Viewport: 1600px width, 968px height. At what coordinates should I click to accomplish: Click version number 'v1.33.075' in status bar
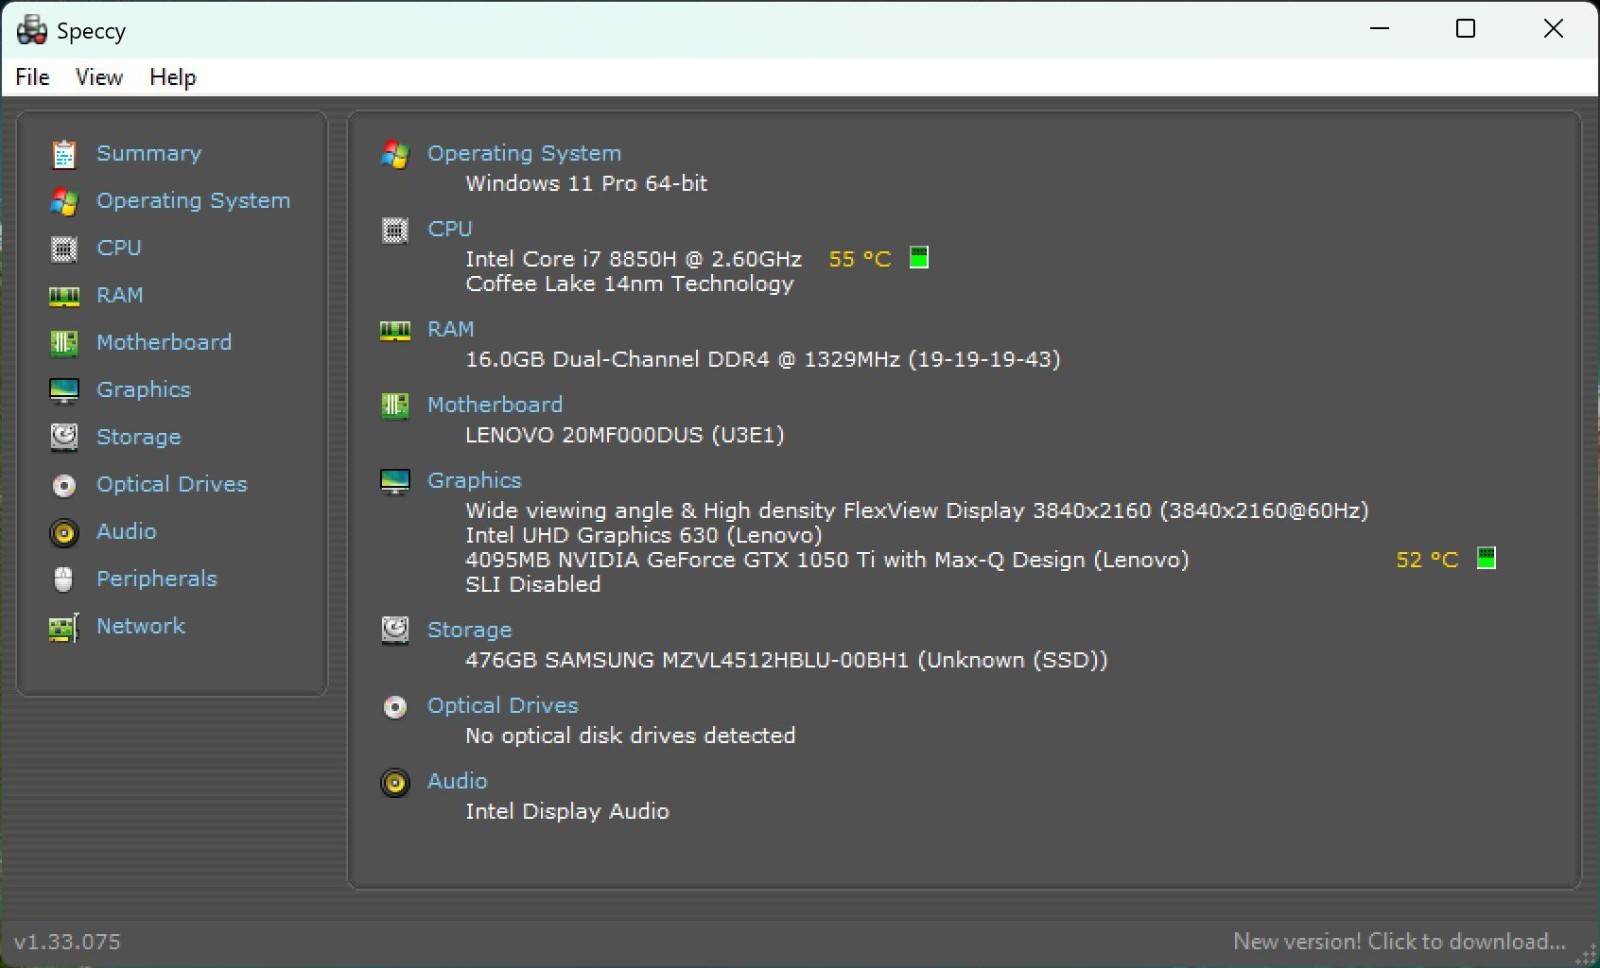coord(67,942)
